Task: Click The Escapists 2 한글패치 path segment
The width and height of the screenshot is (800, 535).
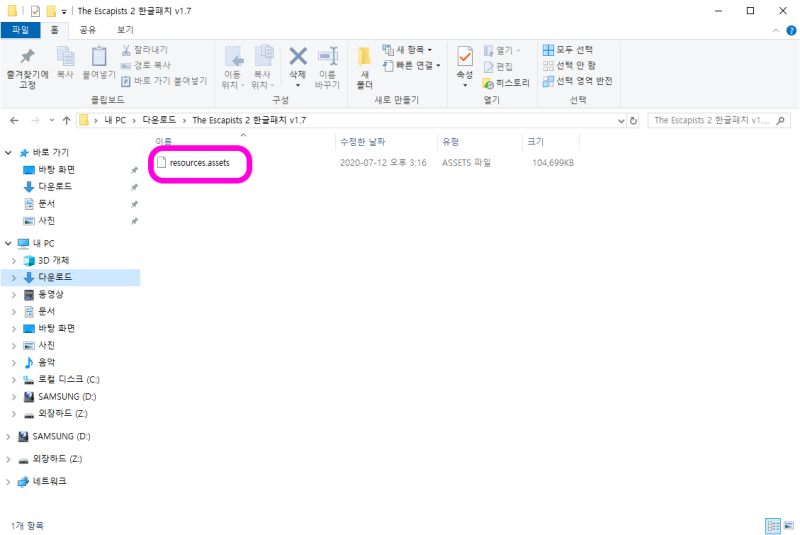Action: [249, 120]
